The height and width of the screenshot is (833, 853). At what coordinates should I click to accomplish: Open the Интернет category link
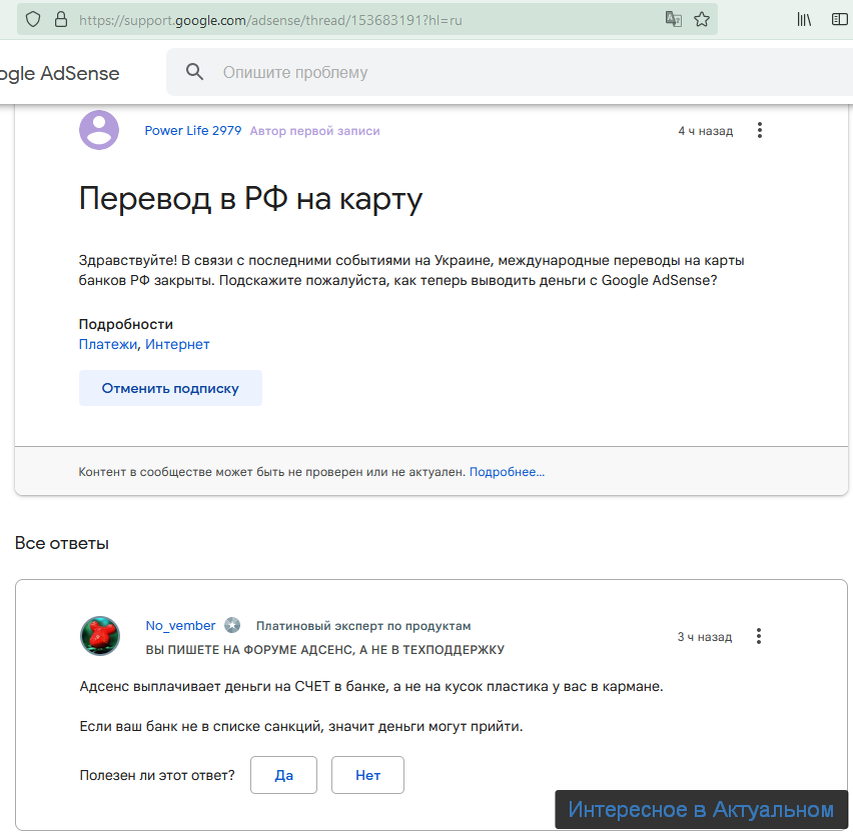[178, 344]
